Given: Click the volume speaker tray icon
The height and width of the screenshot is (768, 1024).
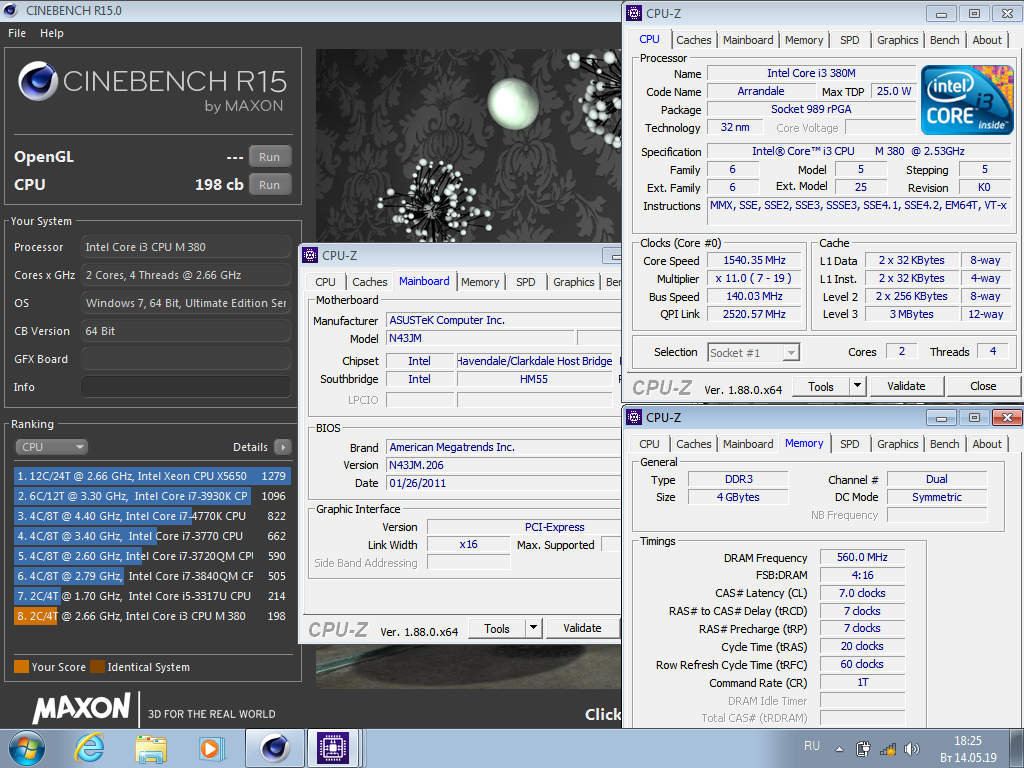Looking at the screenshot, I should pyautogui.click(x=912, y=749).
